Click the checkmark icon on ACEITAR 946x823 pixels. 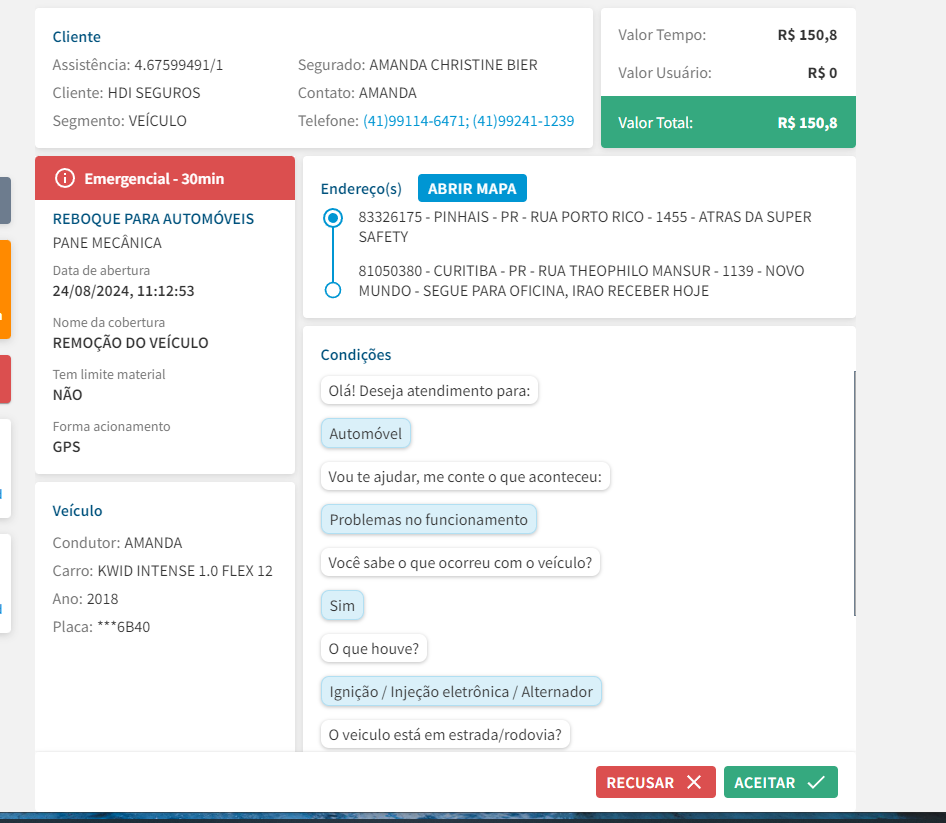tap(816, 782)
